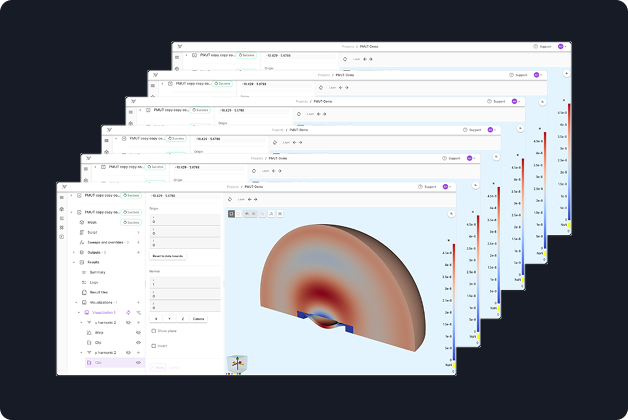Image resolution: width=628 pixels, height=420 pixels.
Task: Click the Sweeps and overrides function icon
Action: click(82, 242)
